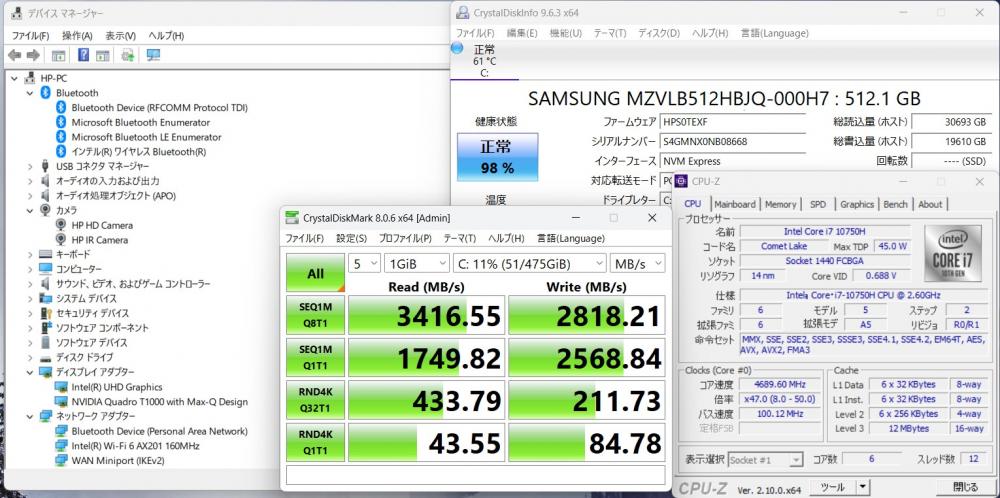This screenshot has width=1000, height=498.
Task: Select Microsoft Bluetooth Enumerator device
Action: tap(140, 122)
